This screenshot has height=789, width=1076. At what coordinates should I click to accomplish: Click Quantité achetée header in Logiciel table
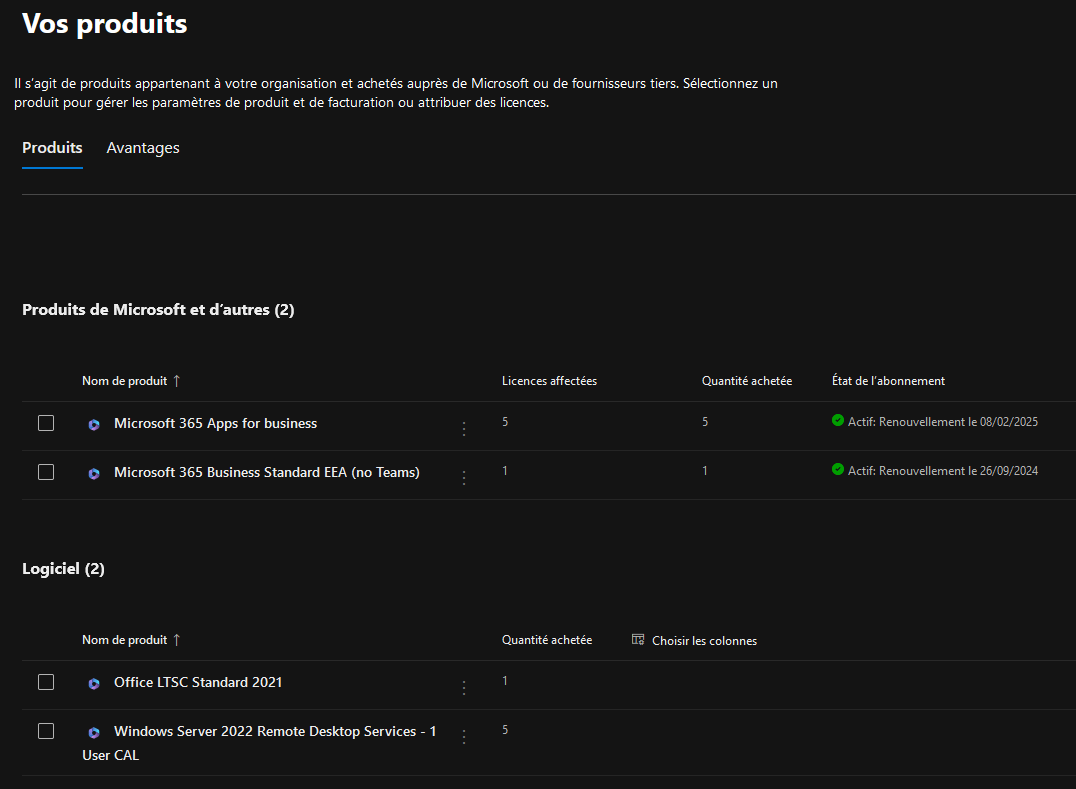pyautogui.click(x=547, y=639)
